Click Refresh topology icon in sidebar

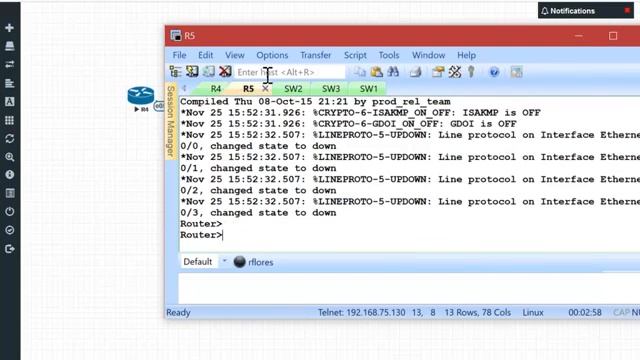point(9,138)
